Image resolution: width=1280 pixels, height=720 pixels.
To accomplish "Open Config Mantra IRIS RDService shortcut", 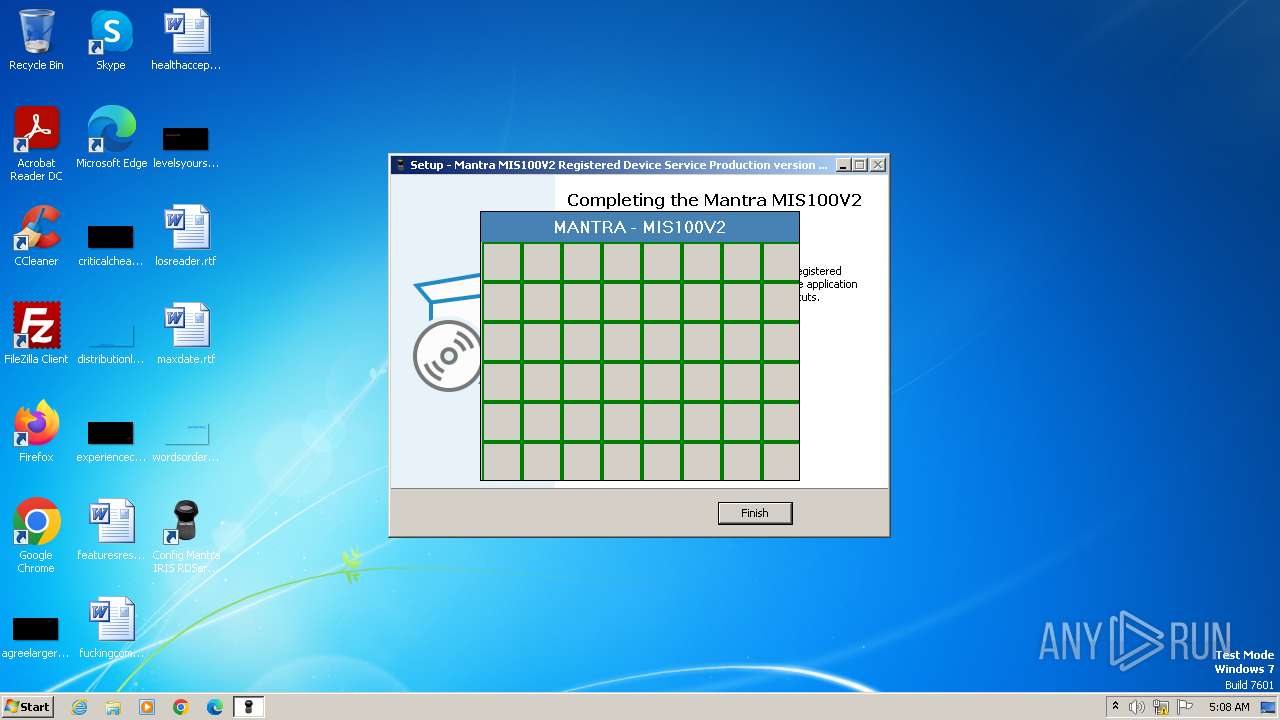I will [186, 536].
